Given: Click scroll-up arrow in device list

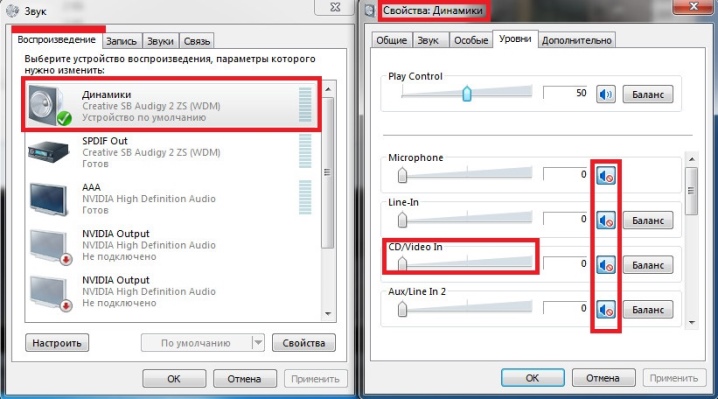Looking at the screenshot, I should click(328, 89).
